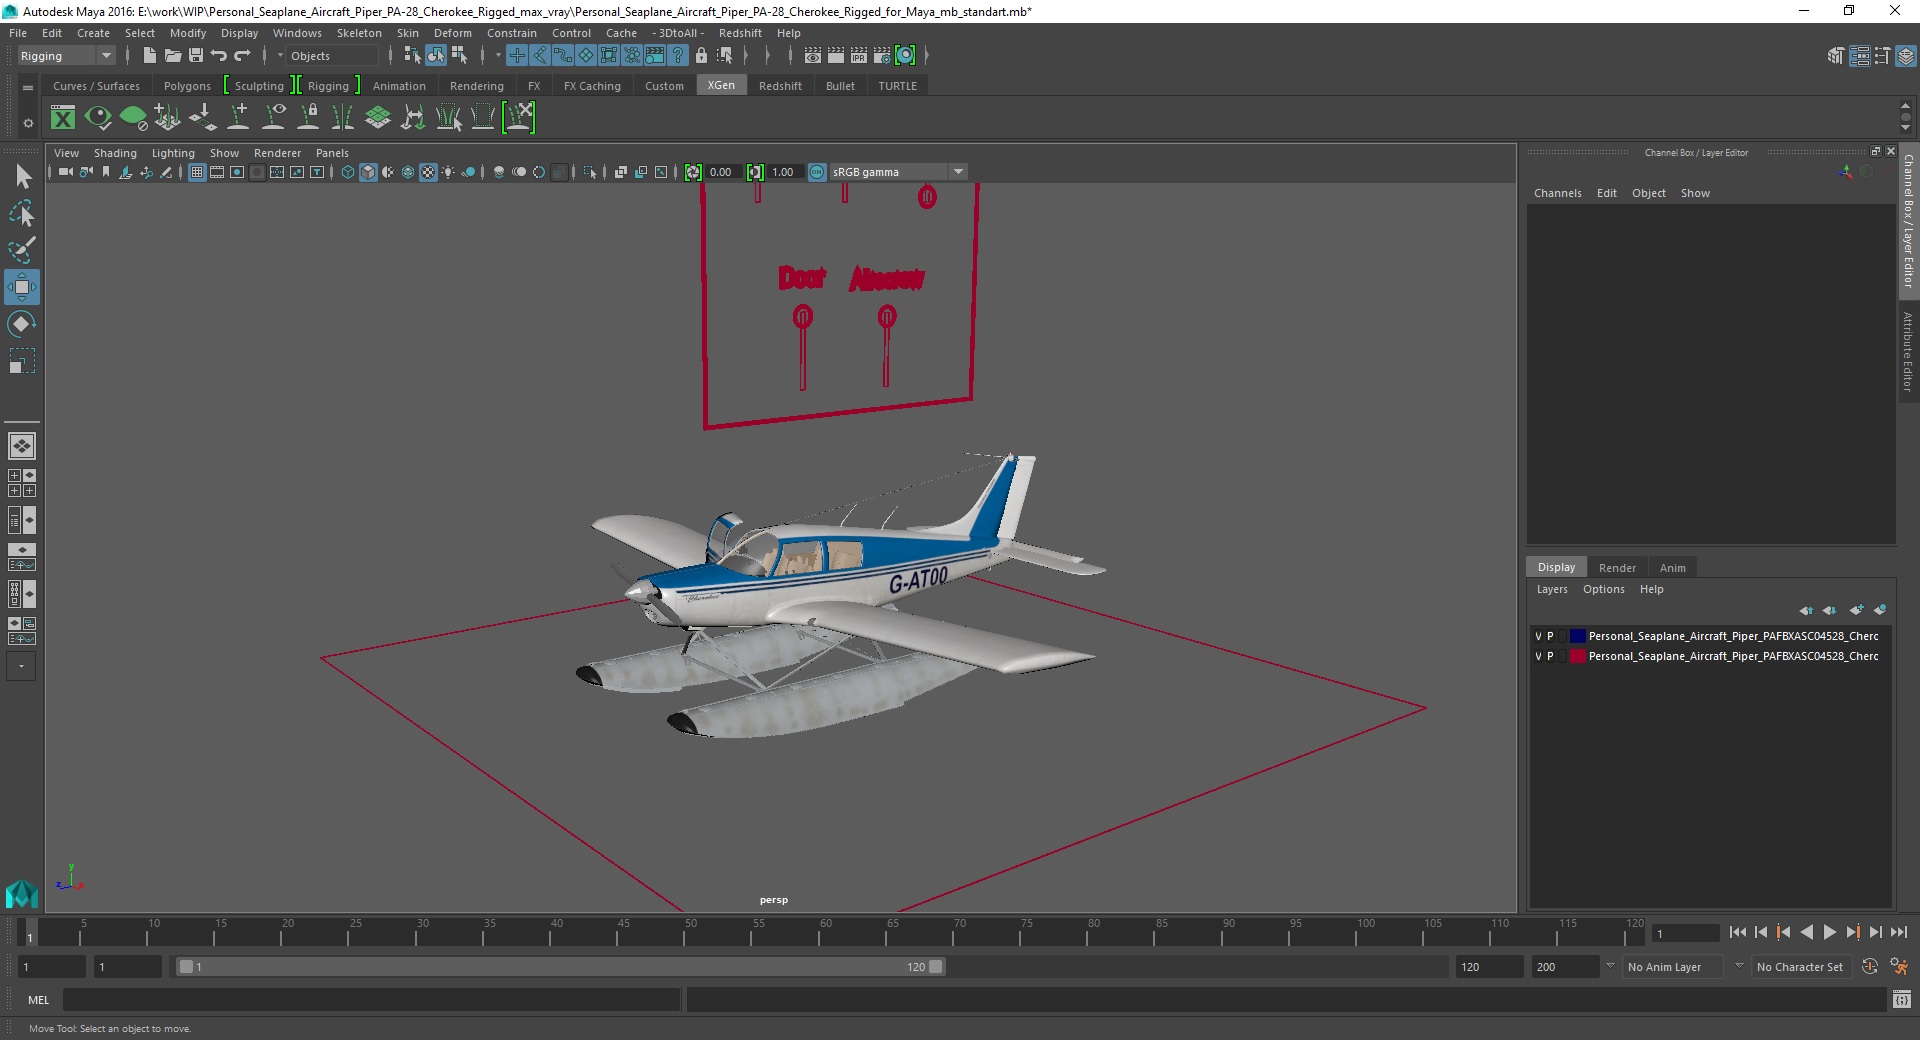Click the guide lock shelf icon
Image resolution: width=1920 pixels, height=1040 pixels.
308,118
